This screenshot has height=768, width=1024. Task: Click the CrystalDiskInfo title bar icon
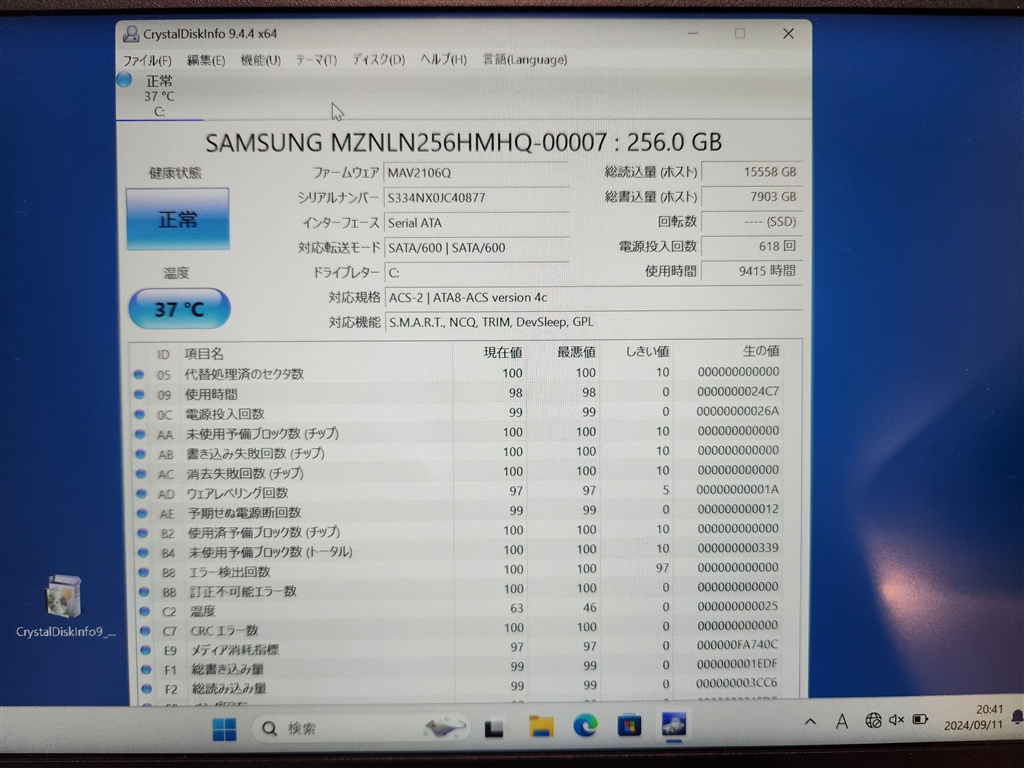tap(131, 34)
